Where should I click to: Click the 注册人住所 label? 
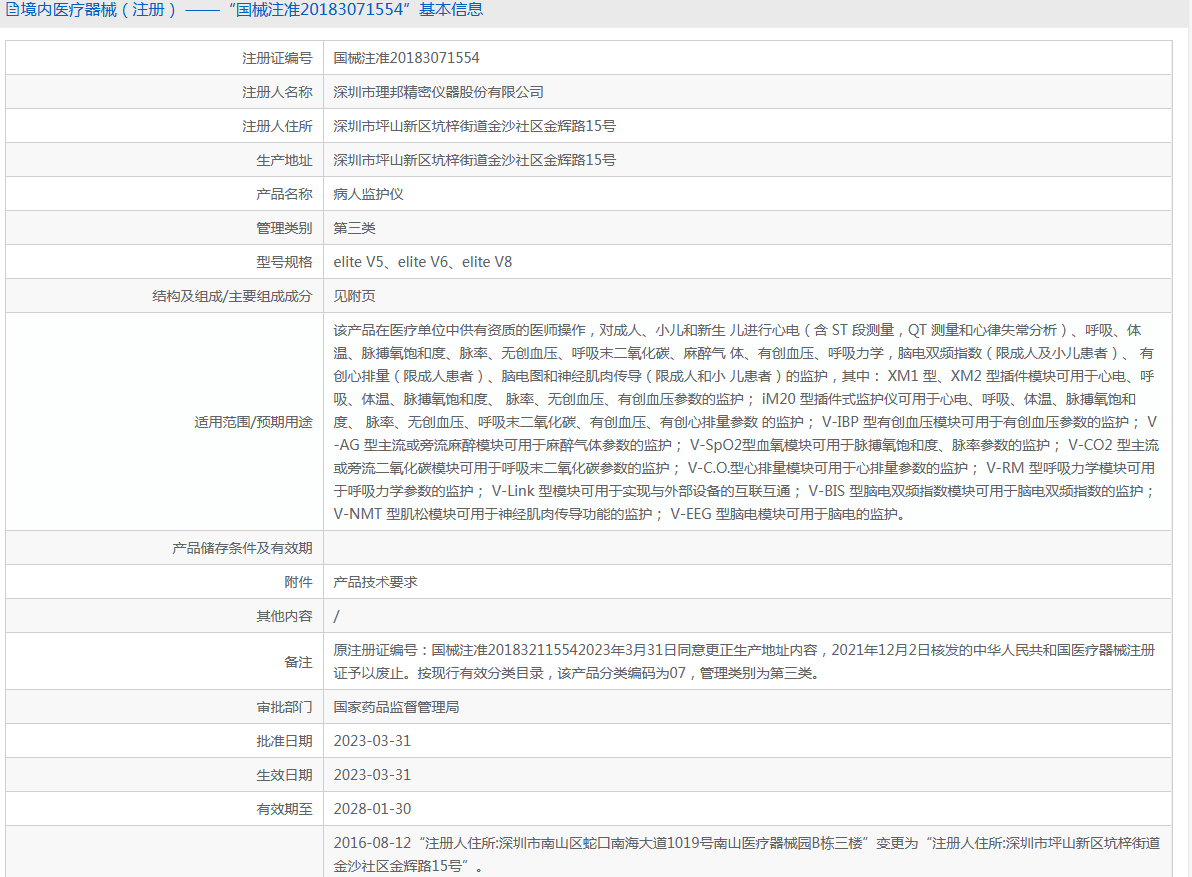coord(277,126)
